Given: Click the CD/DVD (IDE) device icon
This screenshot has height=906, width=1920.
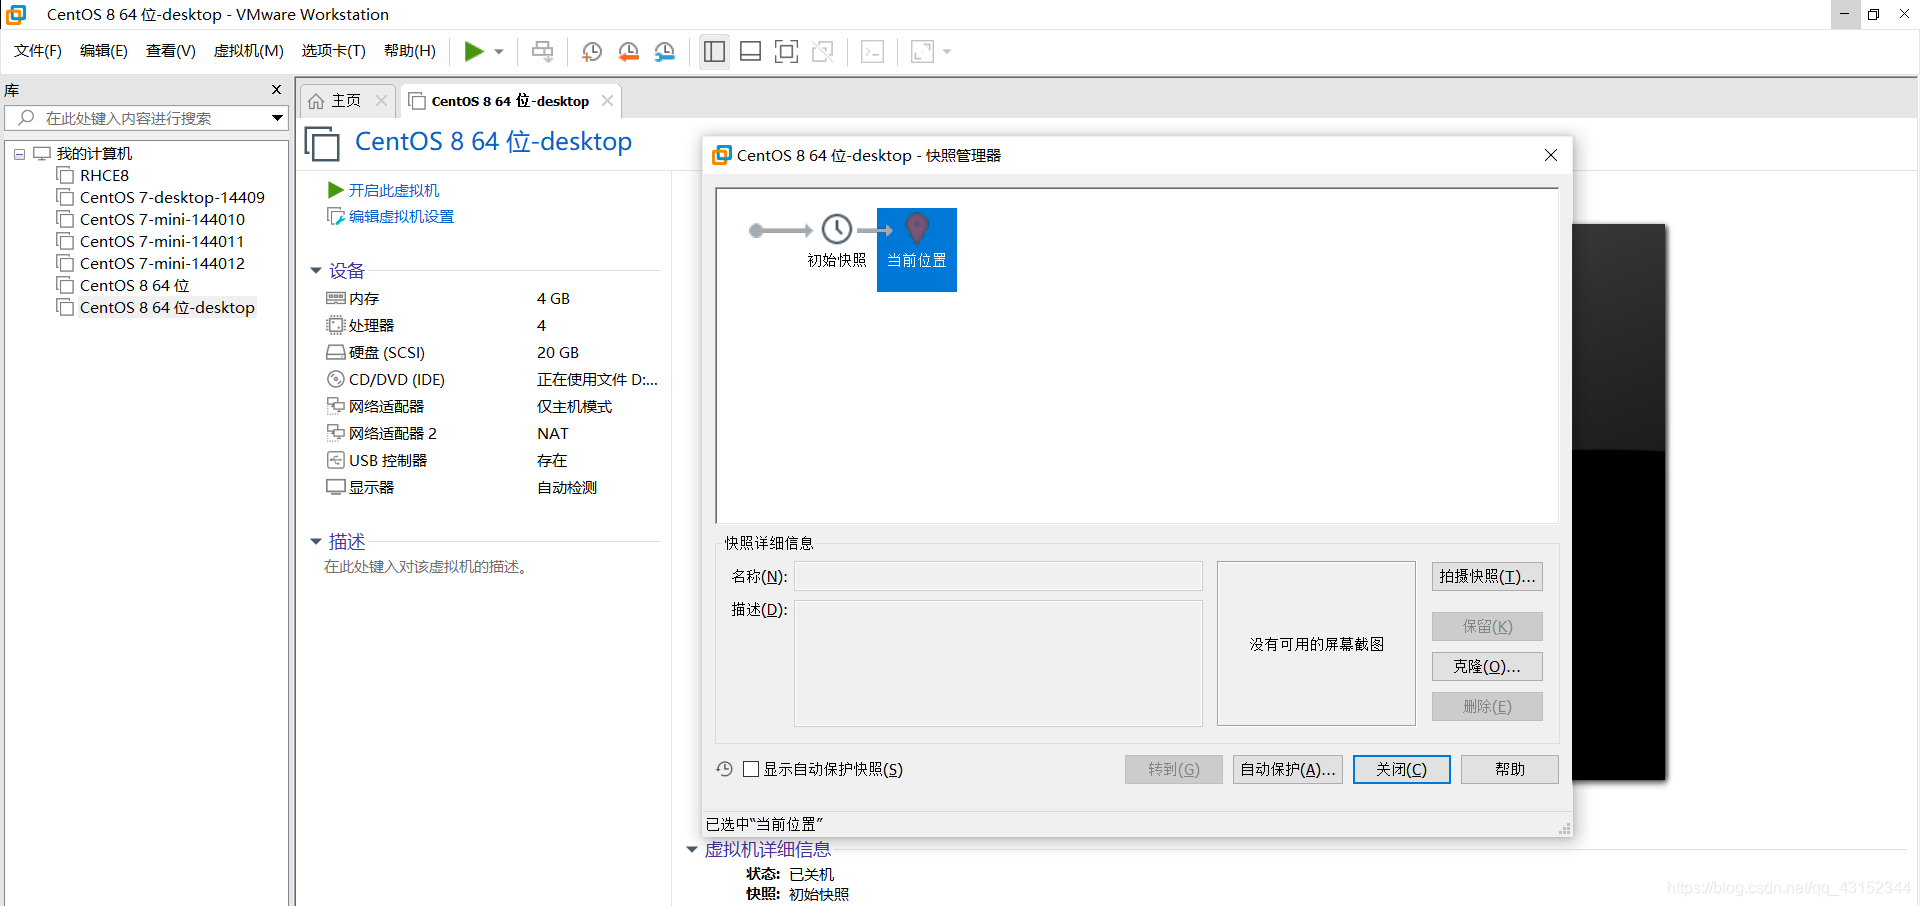Looking at the screenshot, I should coord(336,379).
